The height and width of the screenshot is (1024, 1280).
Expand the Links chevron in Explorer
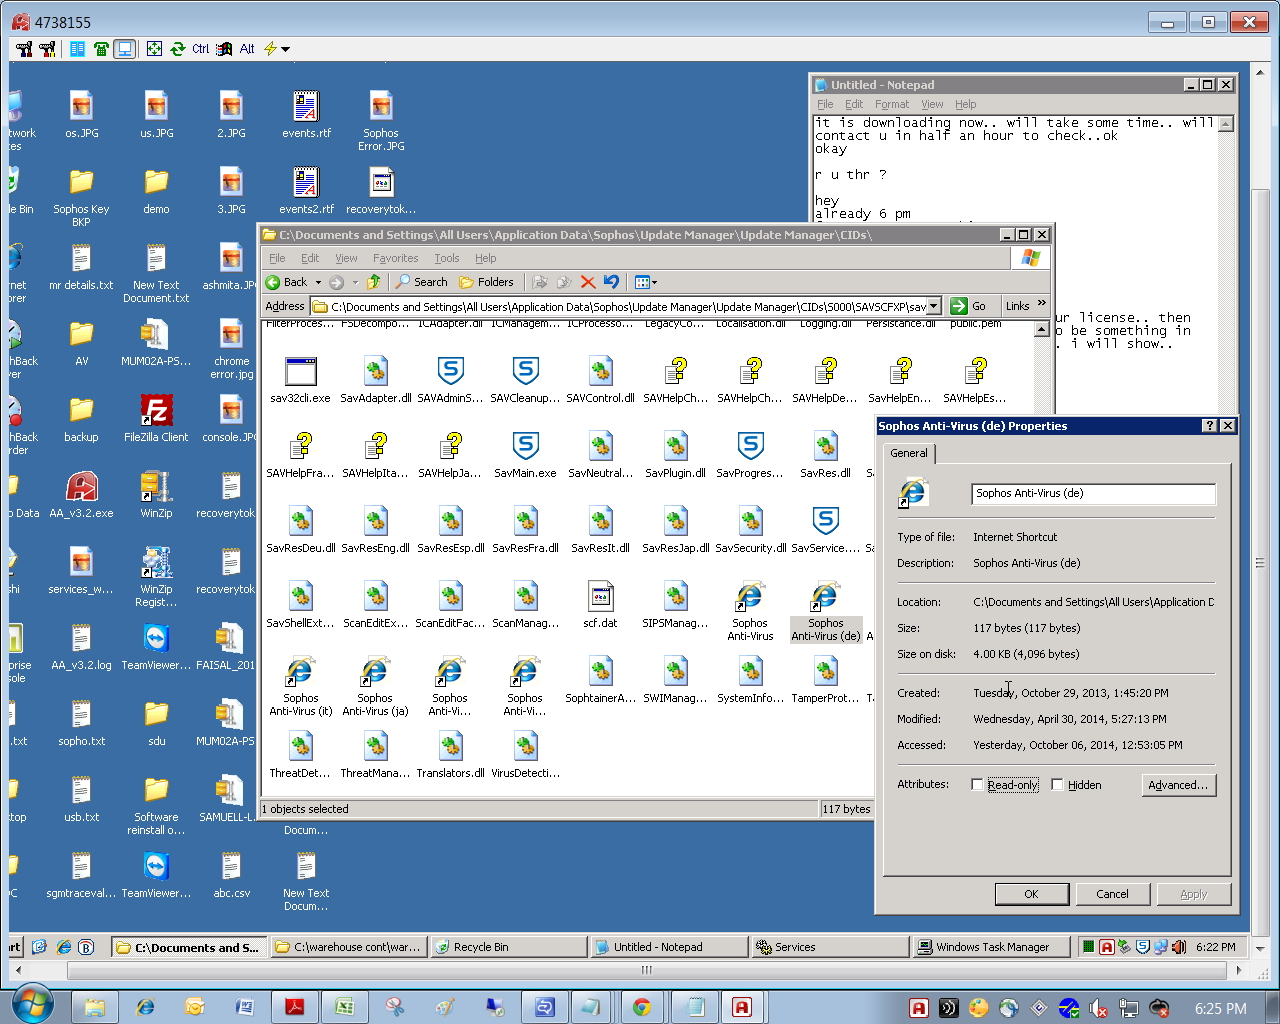click(1041, 303)
